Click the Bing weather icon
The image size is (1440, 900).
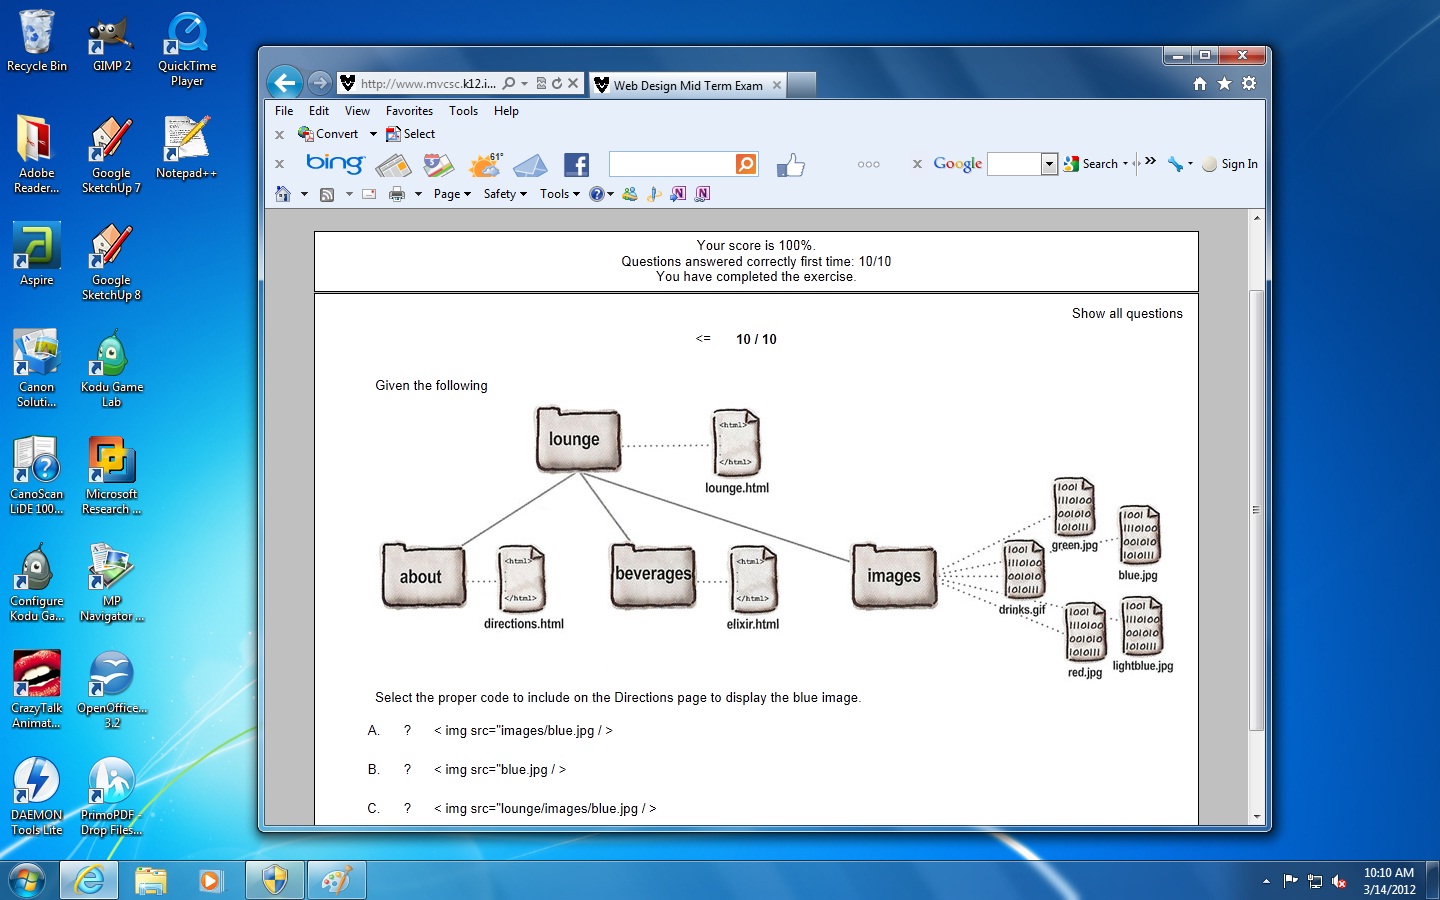tap(486, 165)
